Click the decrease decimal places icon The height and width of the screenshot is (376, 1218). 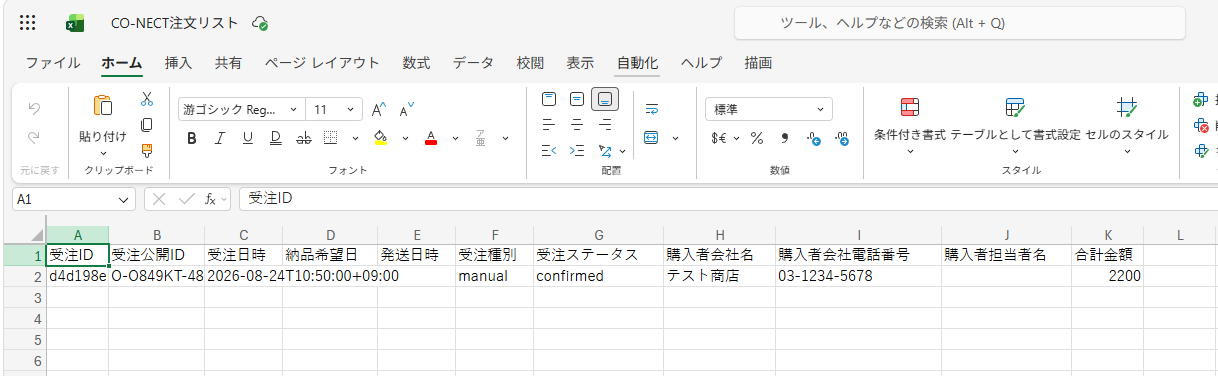(842, 138)
